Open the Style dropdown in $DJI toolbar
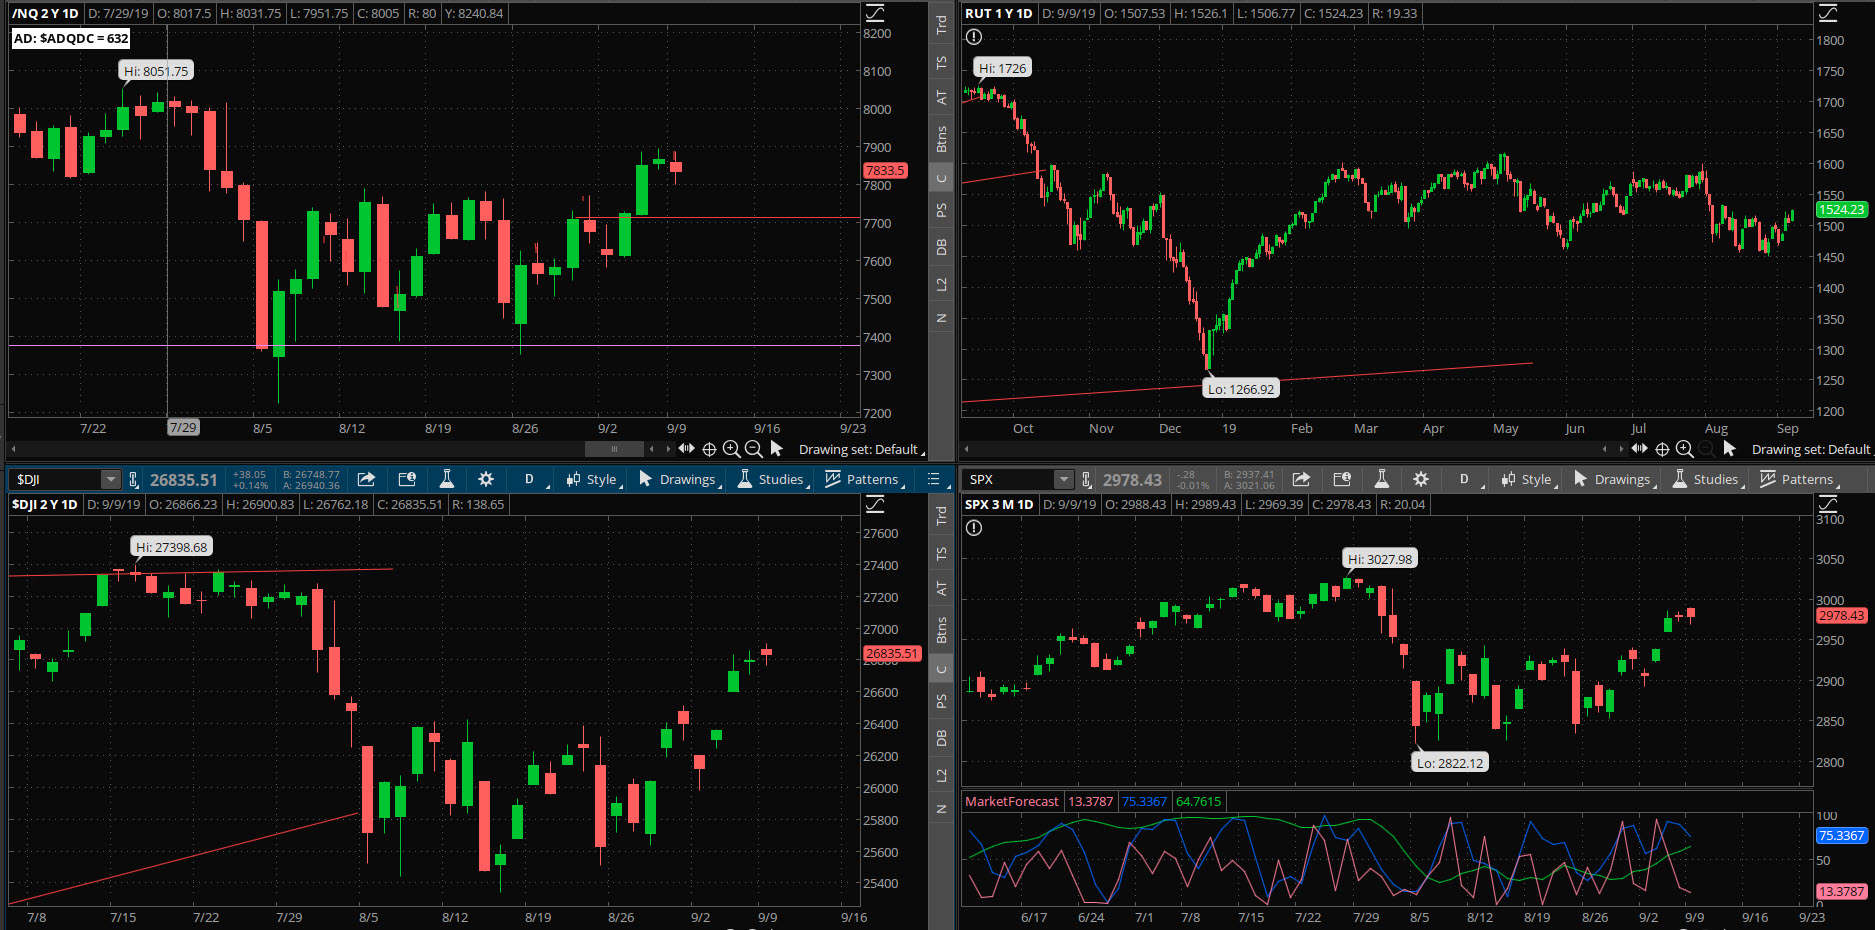1875x930 pixels. click(x=593, y=480)
